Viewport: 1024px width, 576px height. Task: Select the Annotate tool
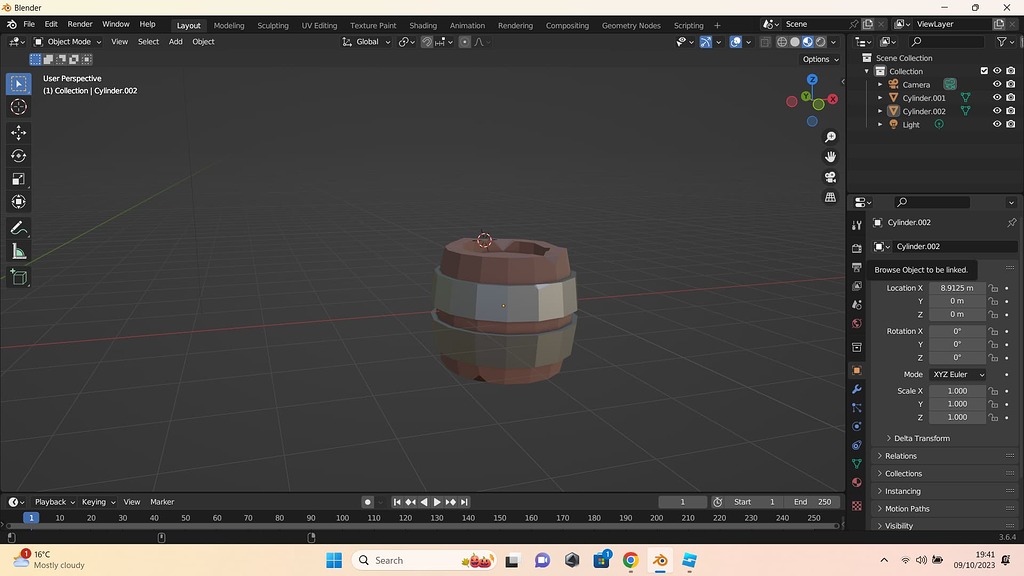(18, 228)
